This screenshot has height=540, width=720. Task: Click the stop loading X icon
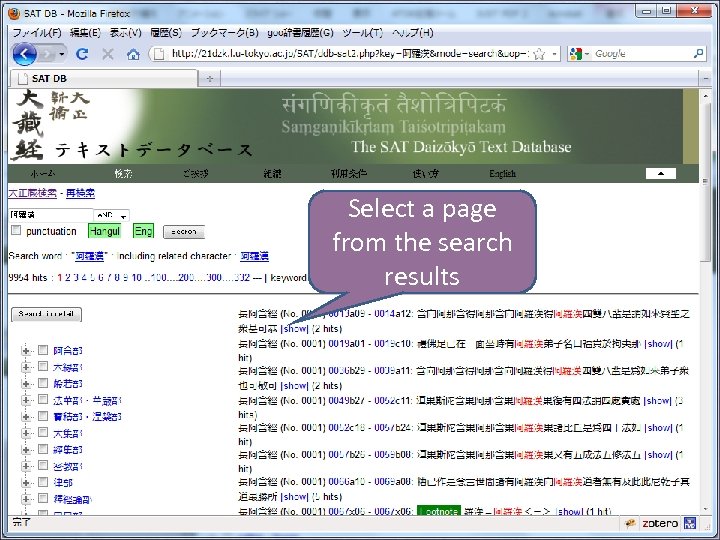click(x=108, y=54)
